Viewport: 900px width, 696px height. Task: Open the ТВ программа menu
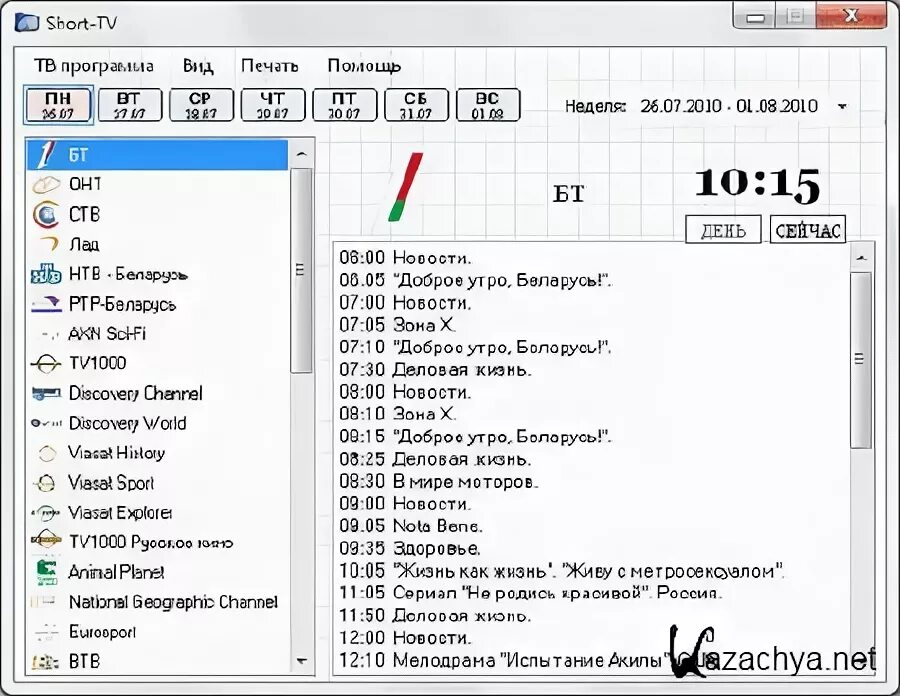click(94, 66)
